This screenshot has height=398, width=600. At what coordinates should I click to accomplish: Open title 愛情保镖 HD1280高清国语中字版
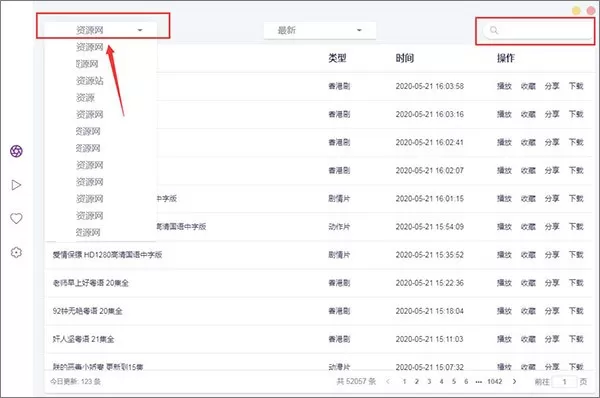point(108,254)
